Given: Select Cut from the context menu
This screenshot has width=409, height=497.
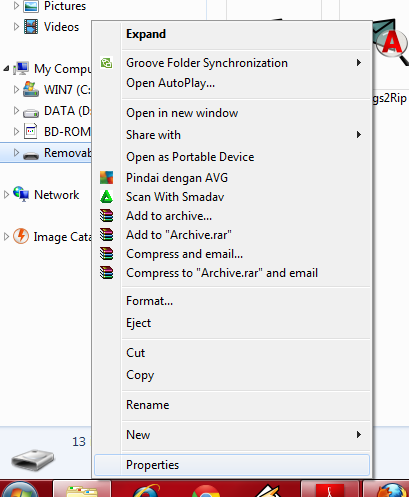Looking at the screenshot, I should [232, 353].
